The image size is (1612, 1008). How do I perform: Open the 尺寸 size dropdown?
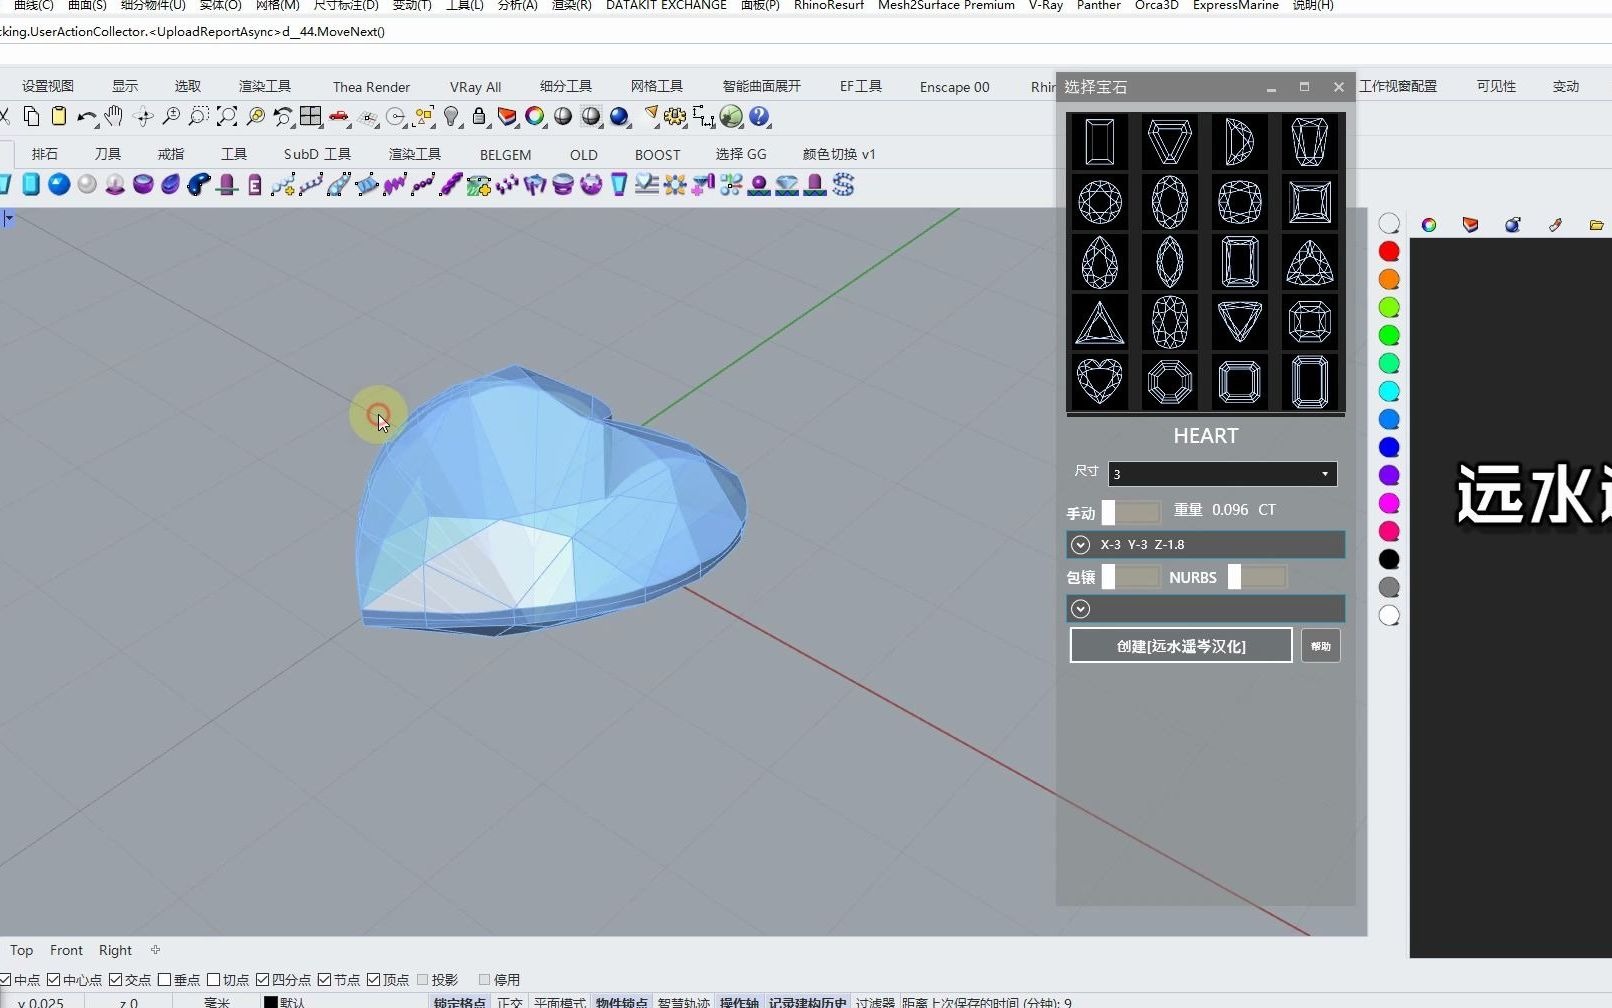coord(1222,474)
